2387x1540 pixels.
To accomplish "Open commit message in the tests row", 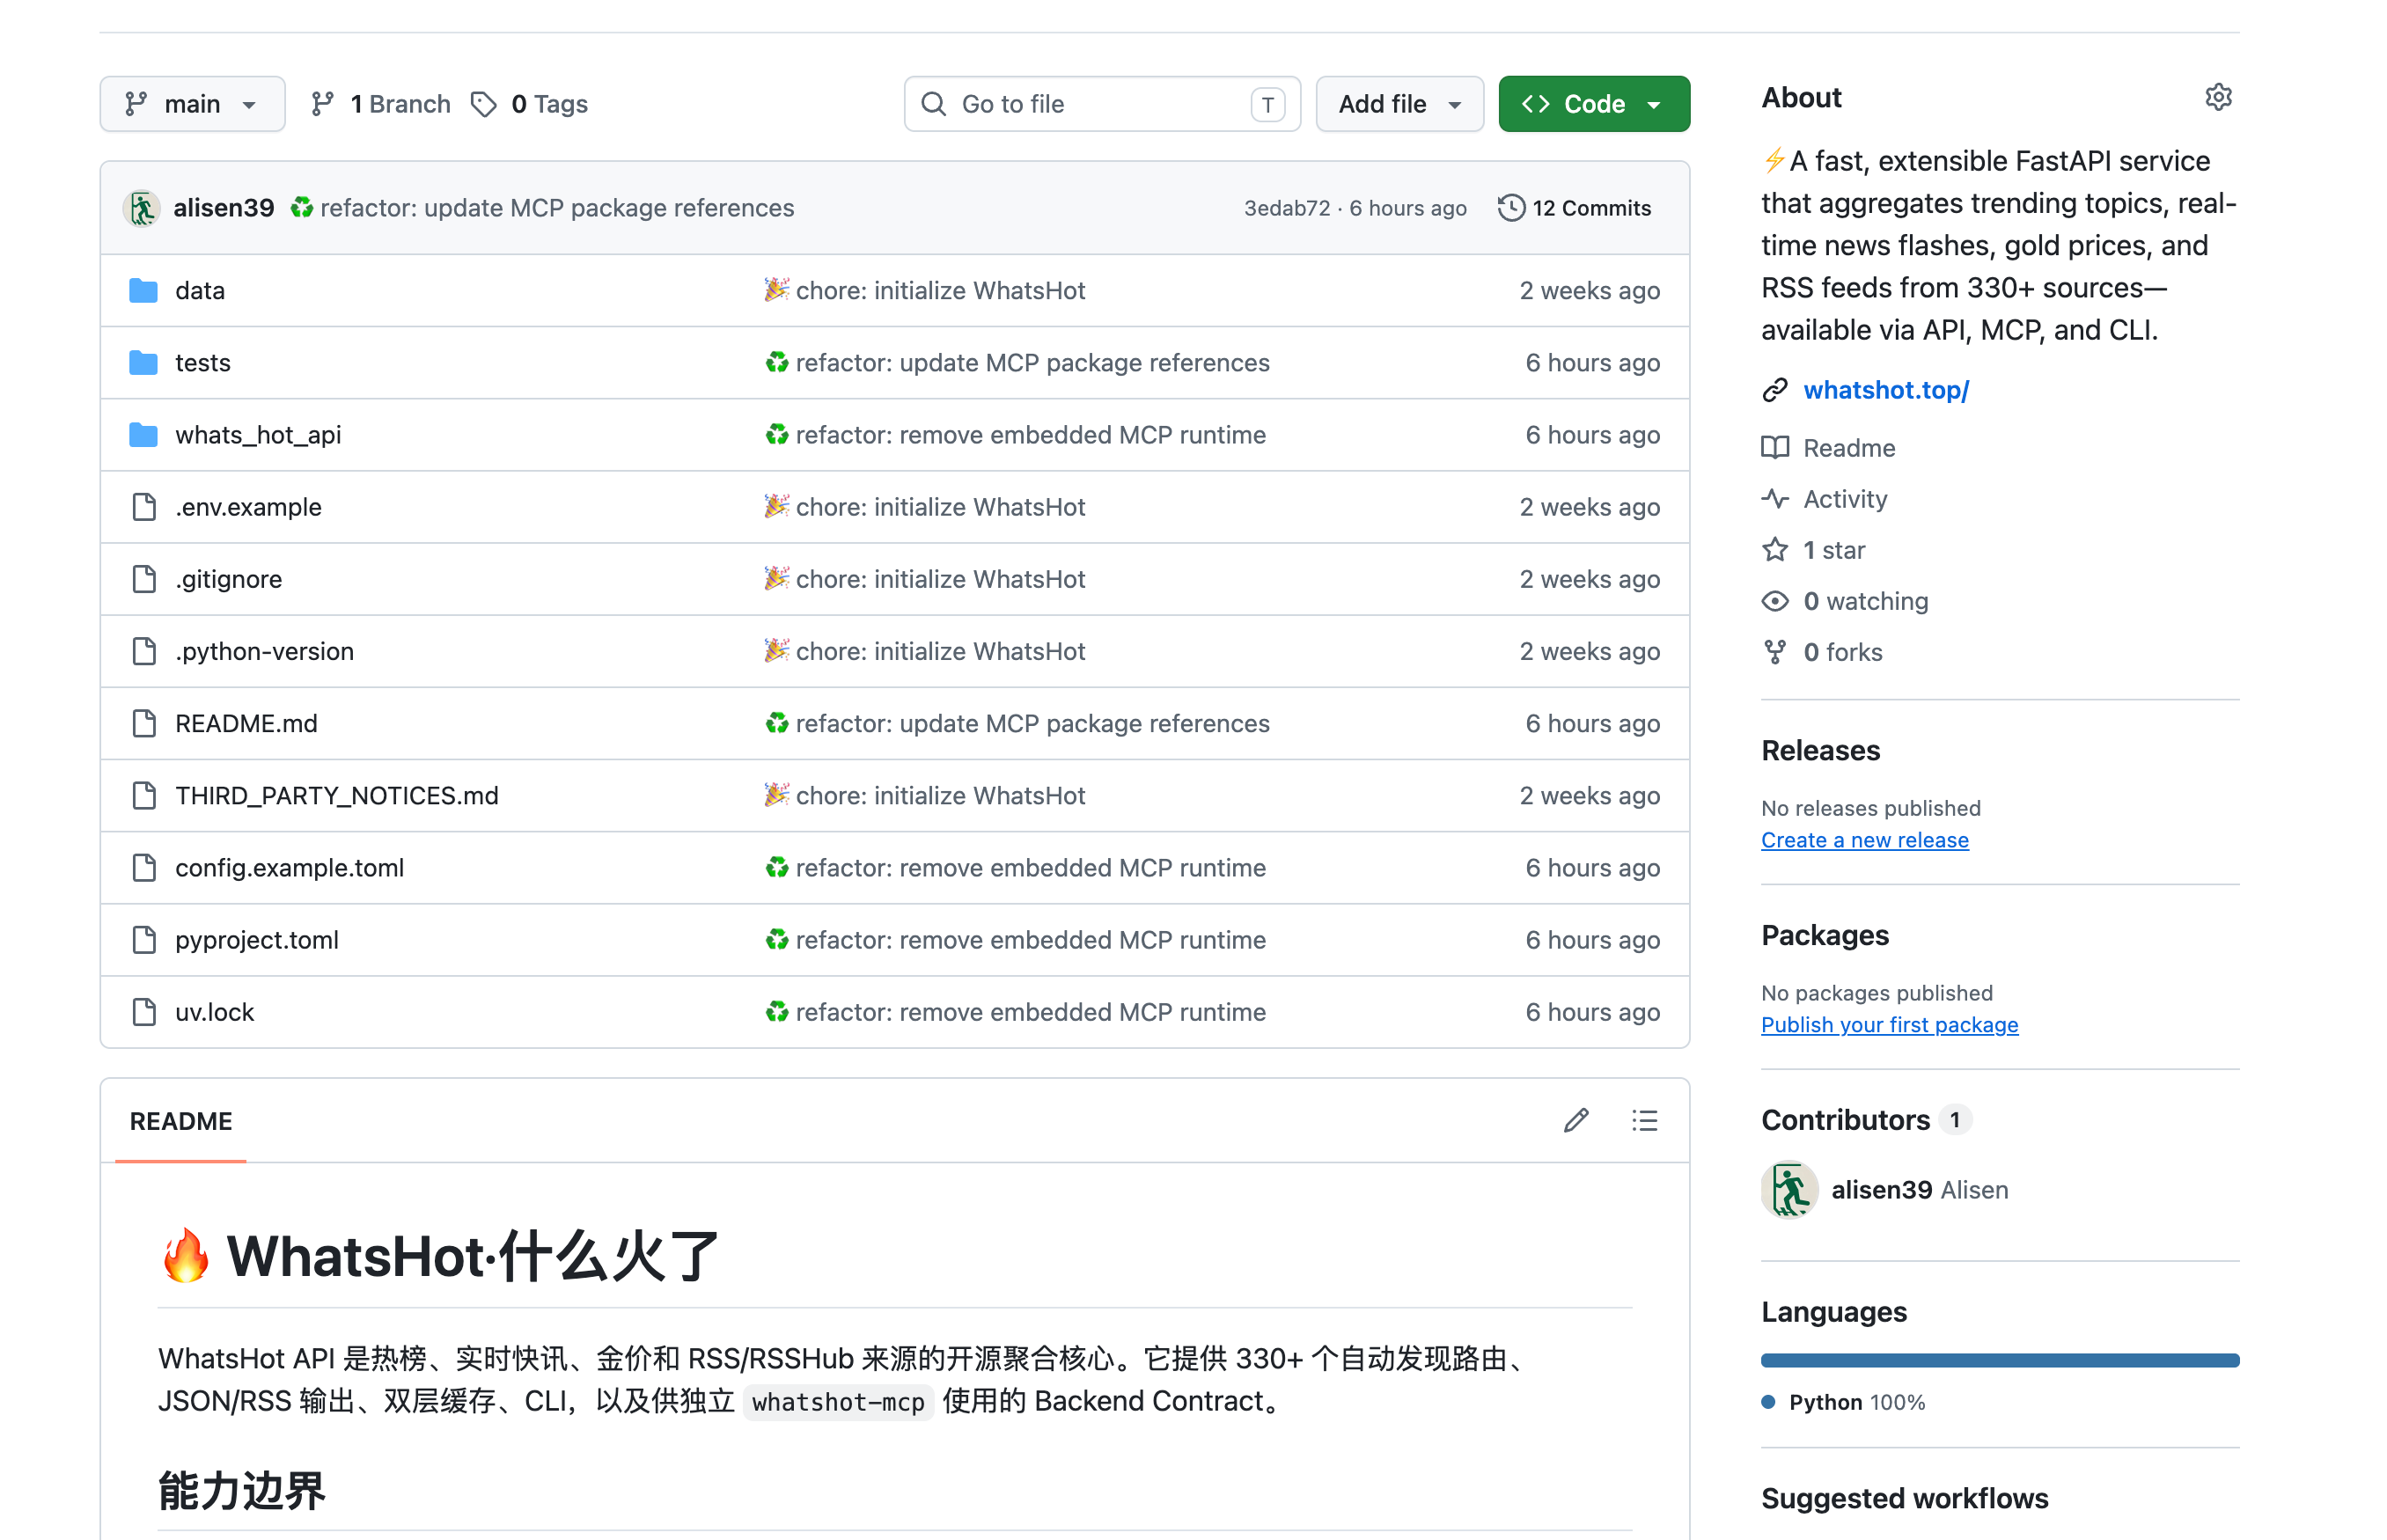I will 1017,363.
